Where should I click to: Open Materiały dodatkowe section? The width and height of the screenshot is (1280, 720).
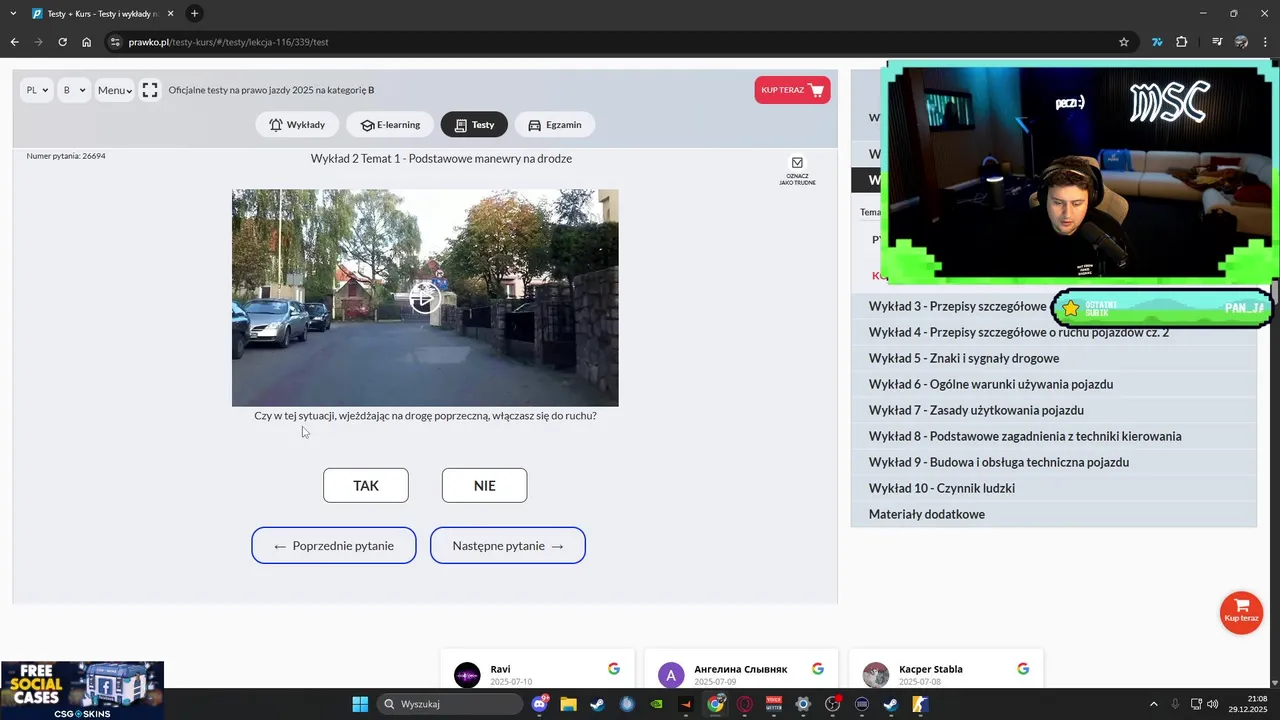tap(1054, 514)
